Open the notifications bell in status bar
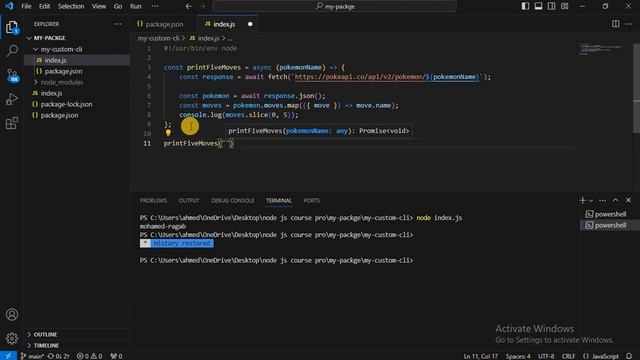This screenshot has width=640, height=360. (x=629, y=356)
